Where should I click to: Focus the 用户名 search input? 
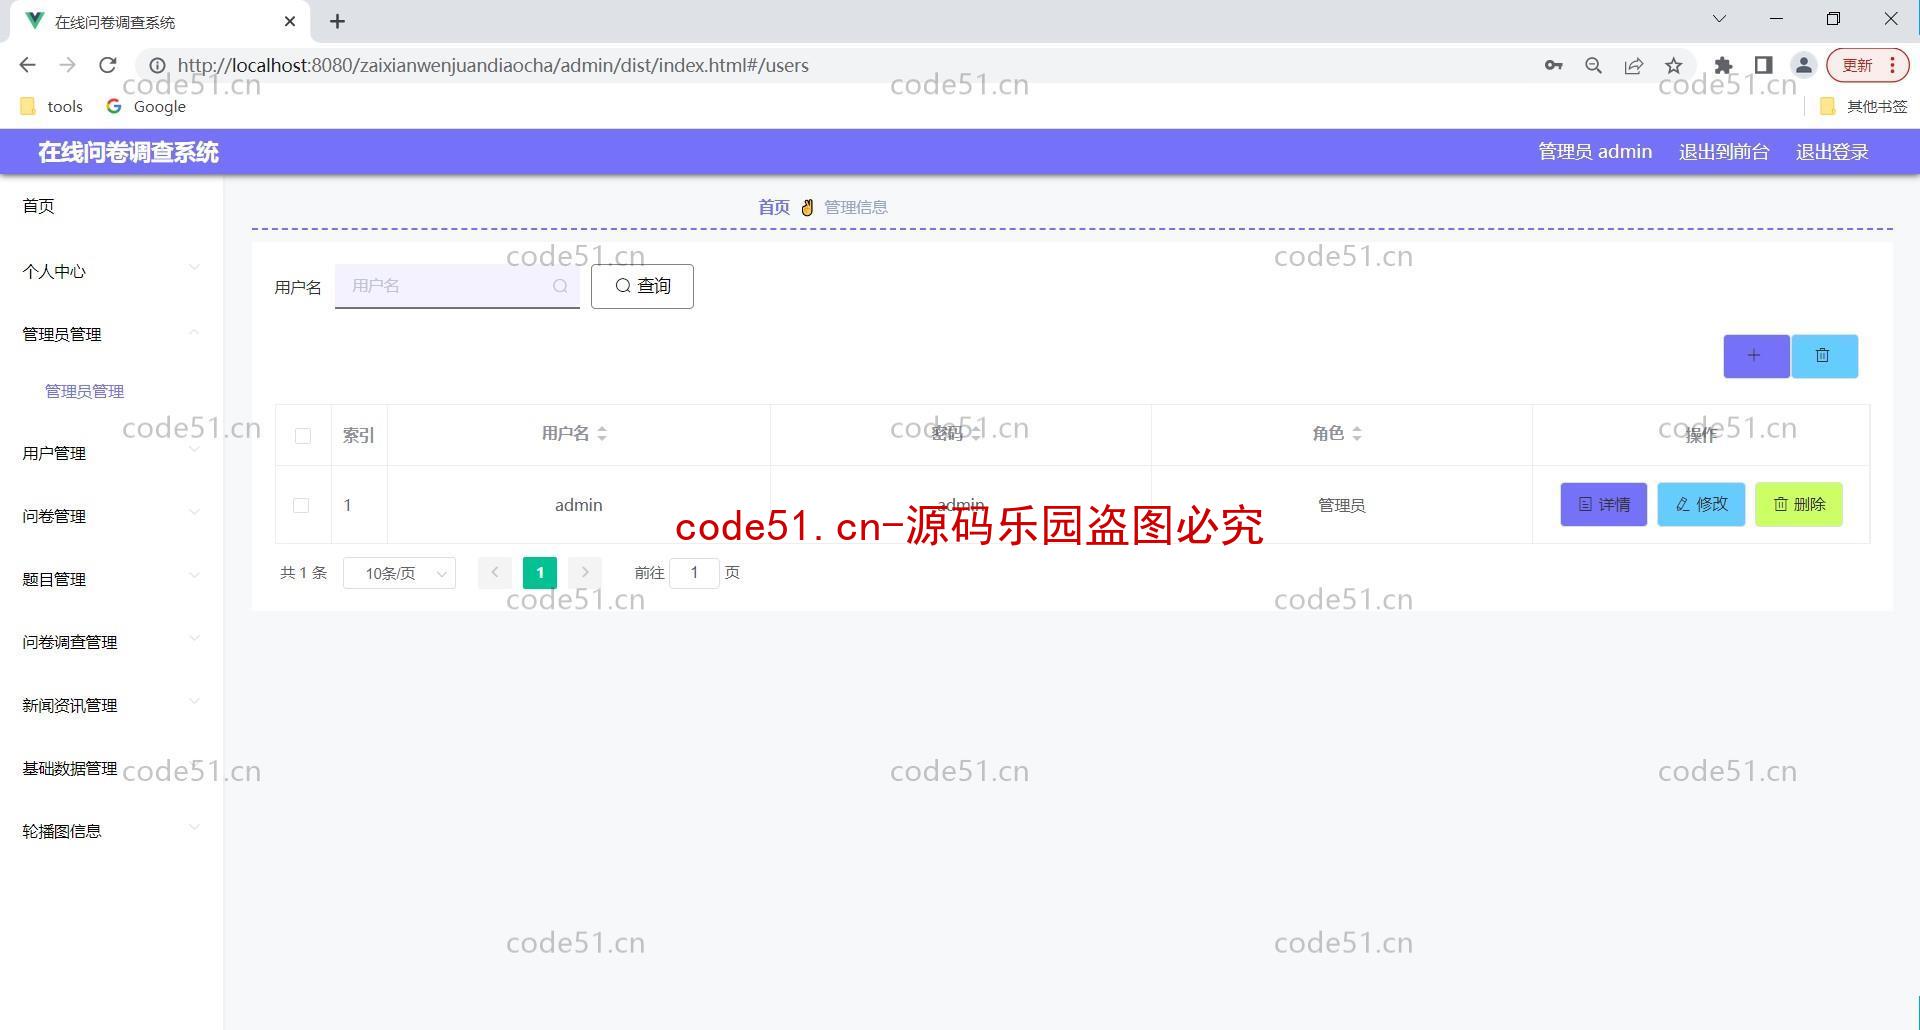click(457, 286)
